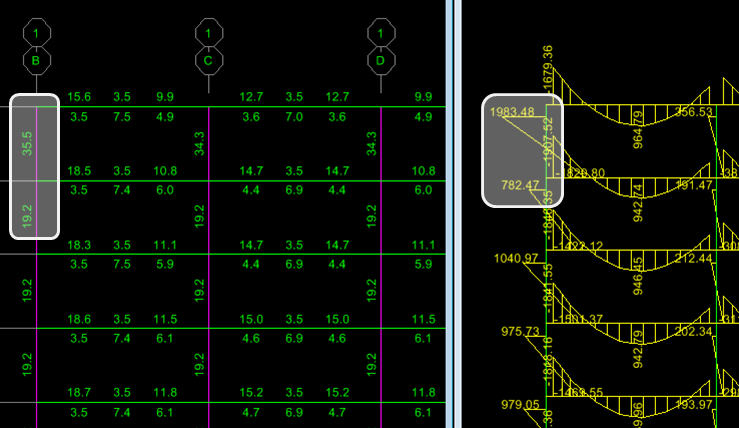Select the moment label 356.53
739x428 pixels.
(695, 112)
